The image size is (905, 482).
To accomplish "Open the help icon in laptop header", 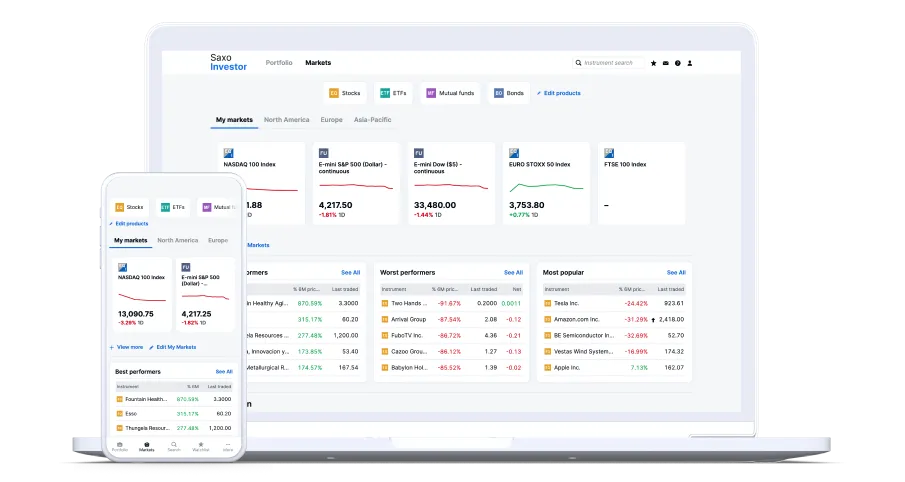I will 678,63.
